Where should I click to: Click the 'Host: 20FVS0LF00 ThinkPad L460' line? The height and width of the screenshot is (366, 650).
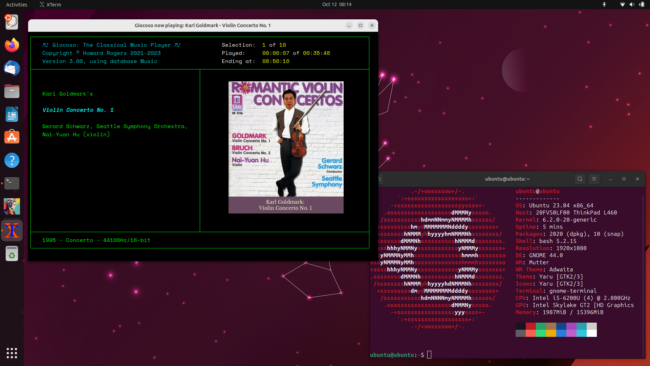[566, 213]
